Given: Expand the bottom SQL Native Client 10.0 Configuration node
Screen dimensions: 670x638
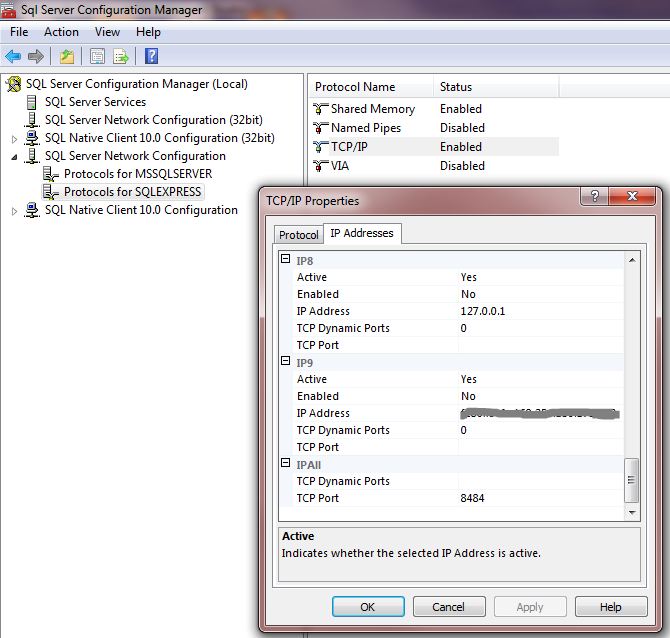Looking at the screenshot, I should point(14,211).
